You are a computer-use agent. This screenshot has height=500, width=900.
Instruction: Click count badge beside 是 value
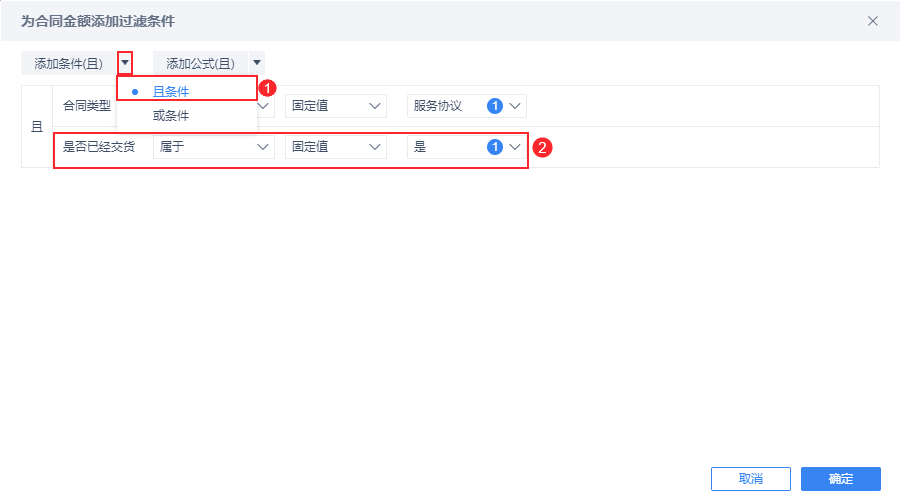[x=494, y=147]
